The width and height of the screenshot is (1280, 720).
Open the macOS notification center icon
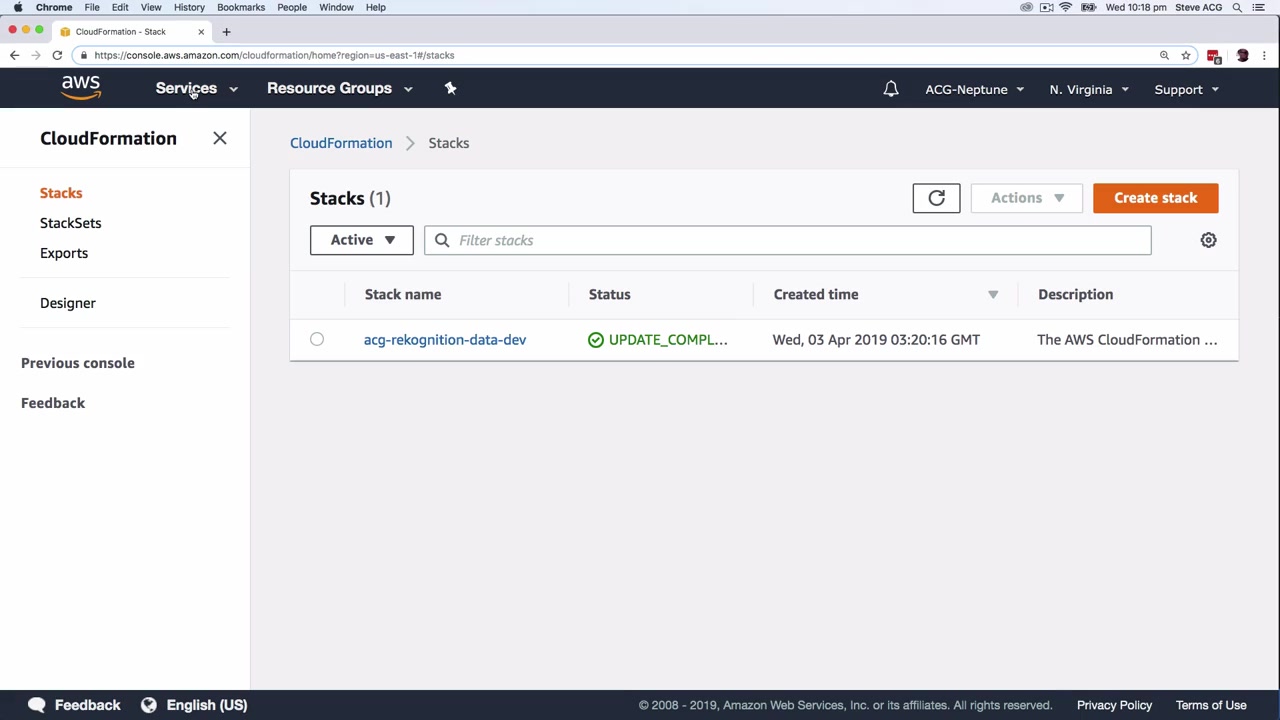pyautogui.click(x=1259, y=7)
